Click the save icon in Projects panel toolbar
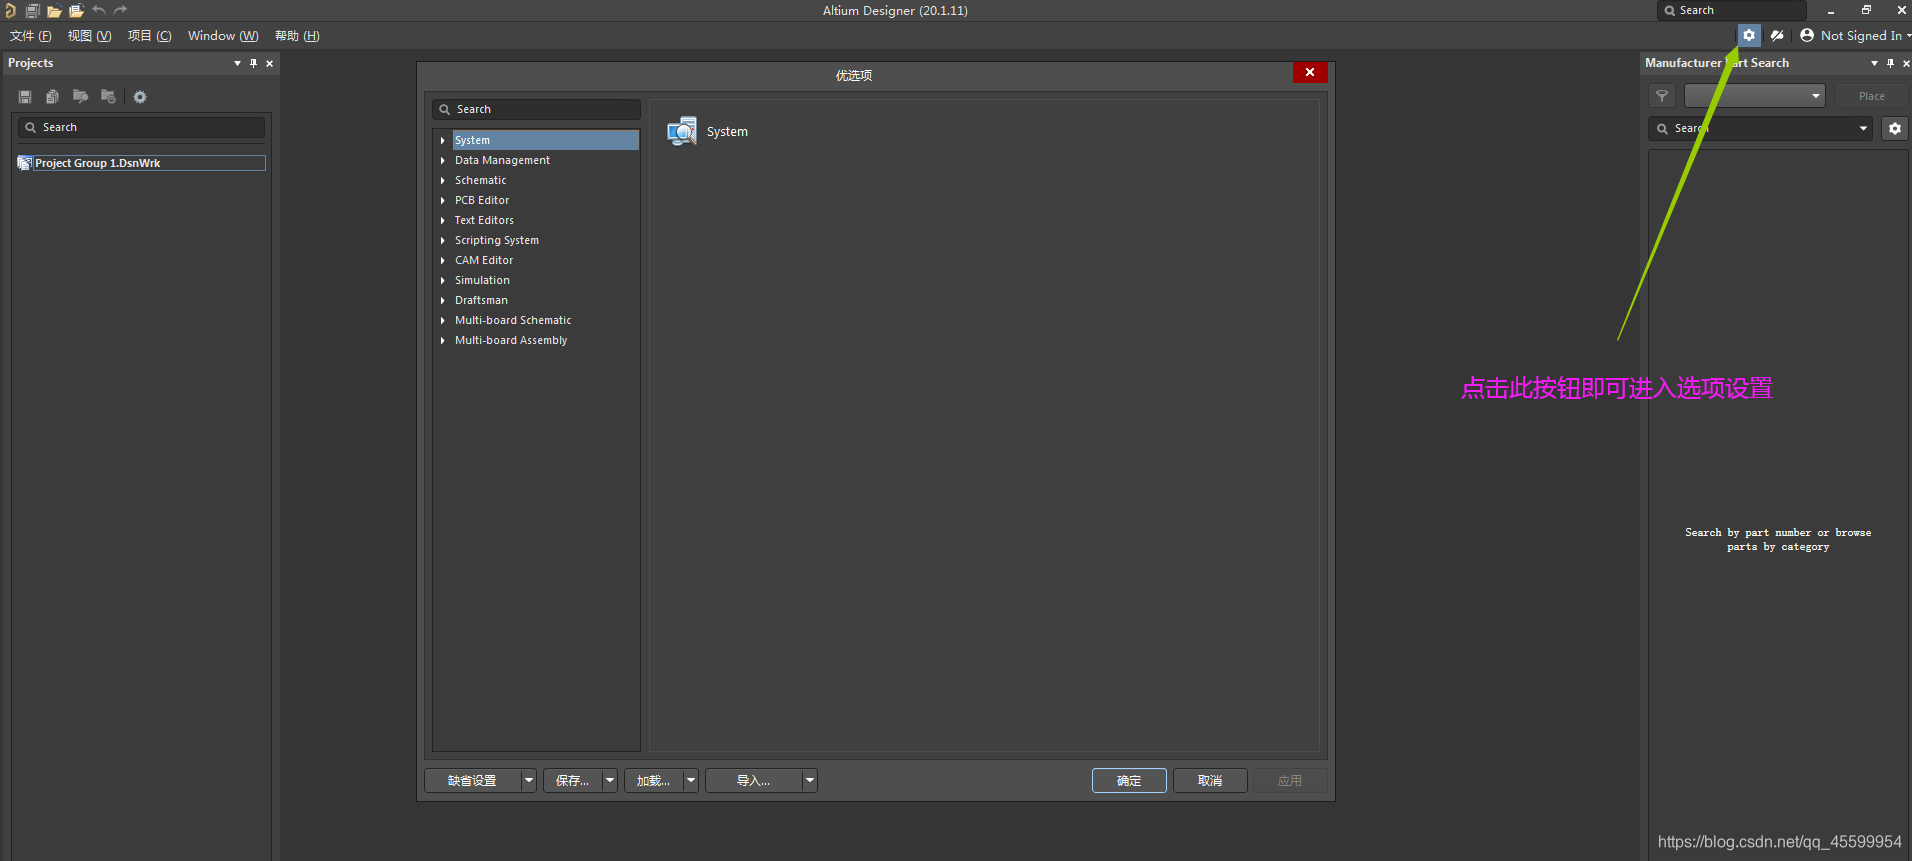This screenshot has width=1912, height=861. [x=25, y=97]
